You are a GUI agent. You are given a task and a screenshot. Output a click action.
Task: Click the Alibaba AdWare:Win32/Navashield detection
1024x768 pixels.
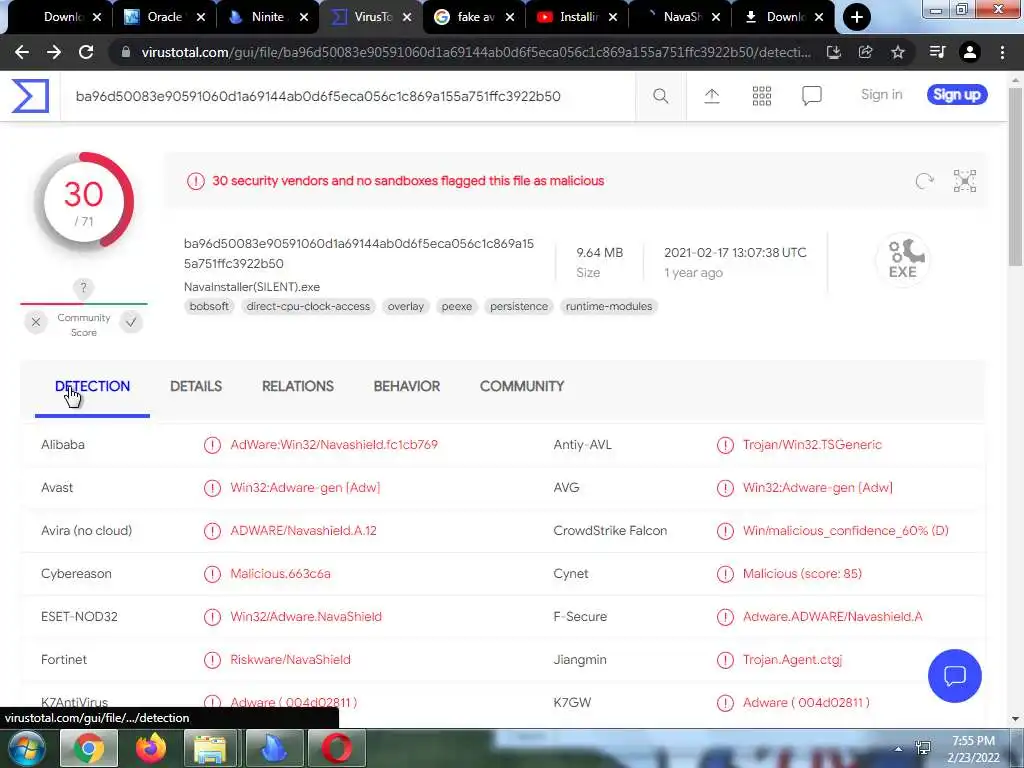[x=334, y=445]
